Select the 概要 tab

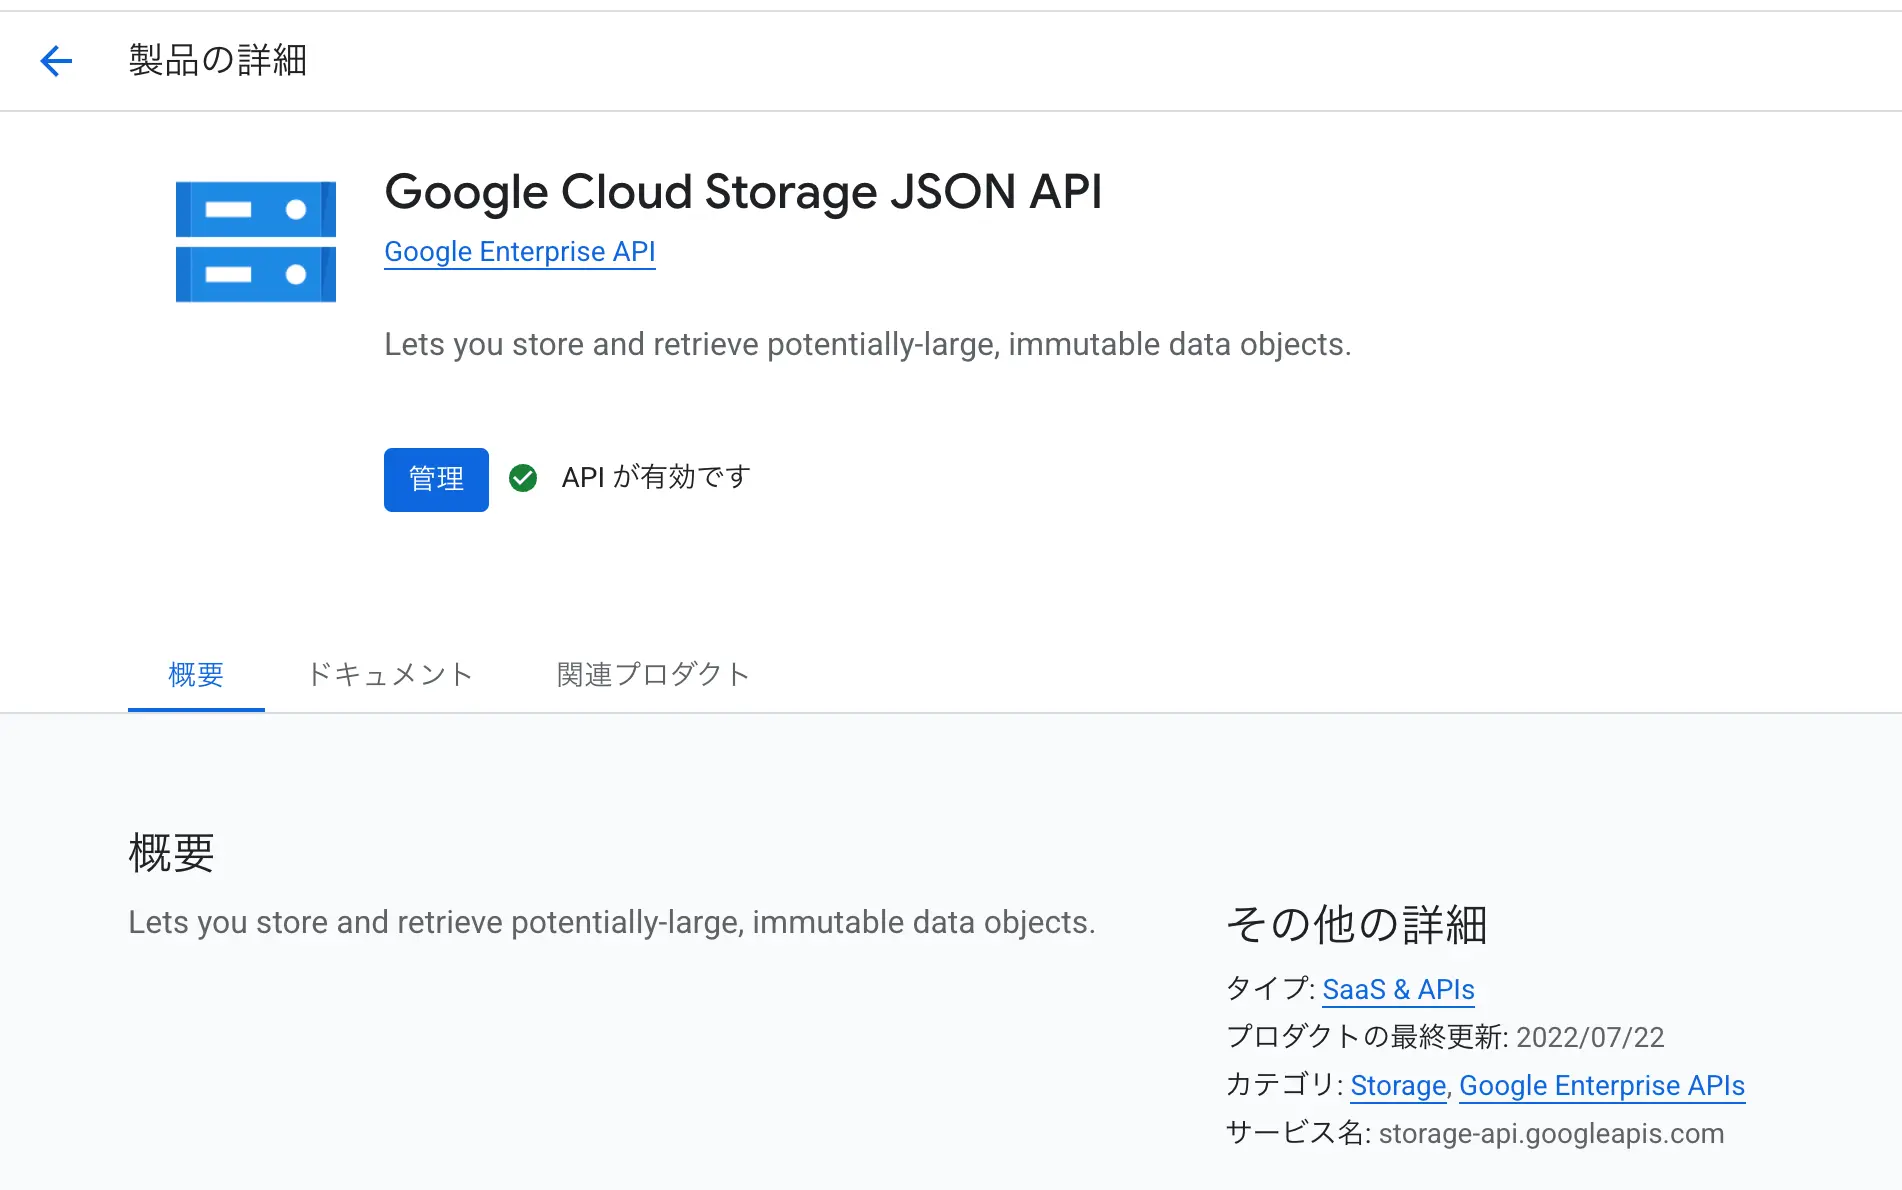(196, 675)
